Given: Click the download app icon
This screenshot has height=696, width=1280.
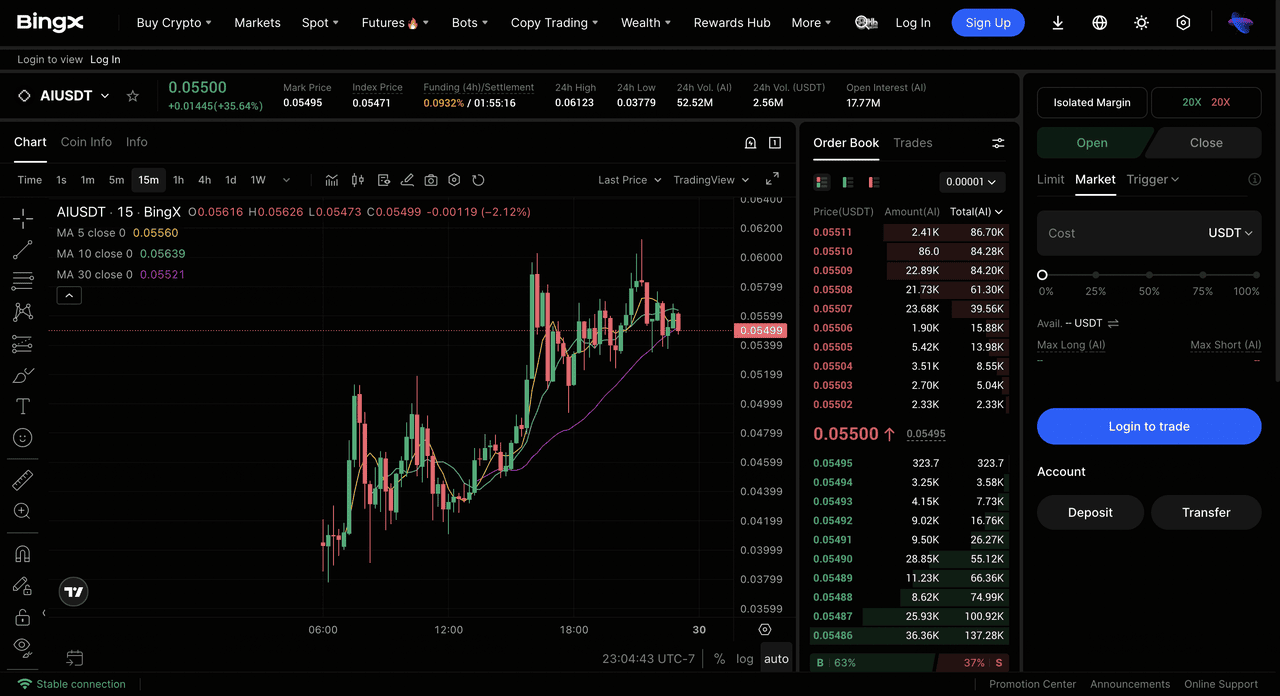Looking at the screenshot, I should click(1057, 22).
